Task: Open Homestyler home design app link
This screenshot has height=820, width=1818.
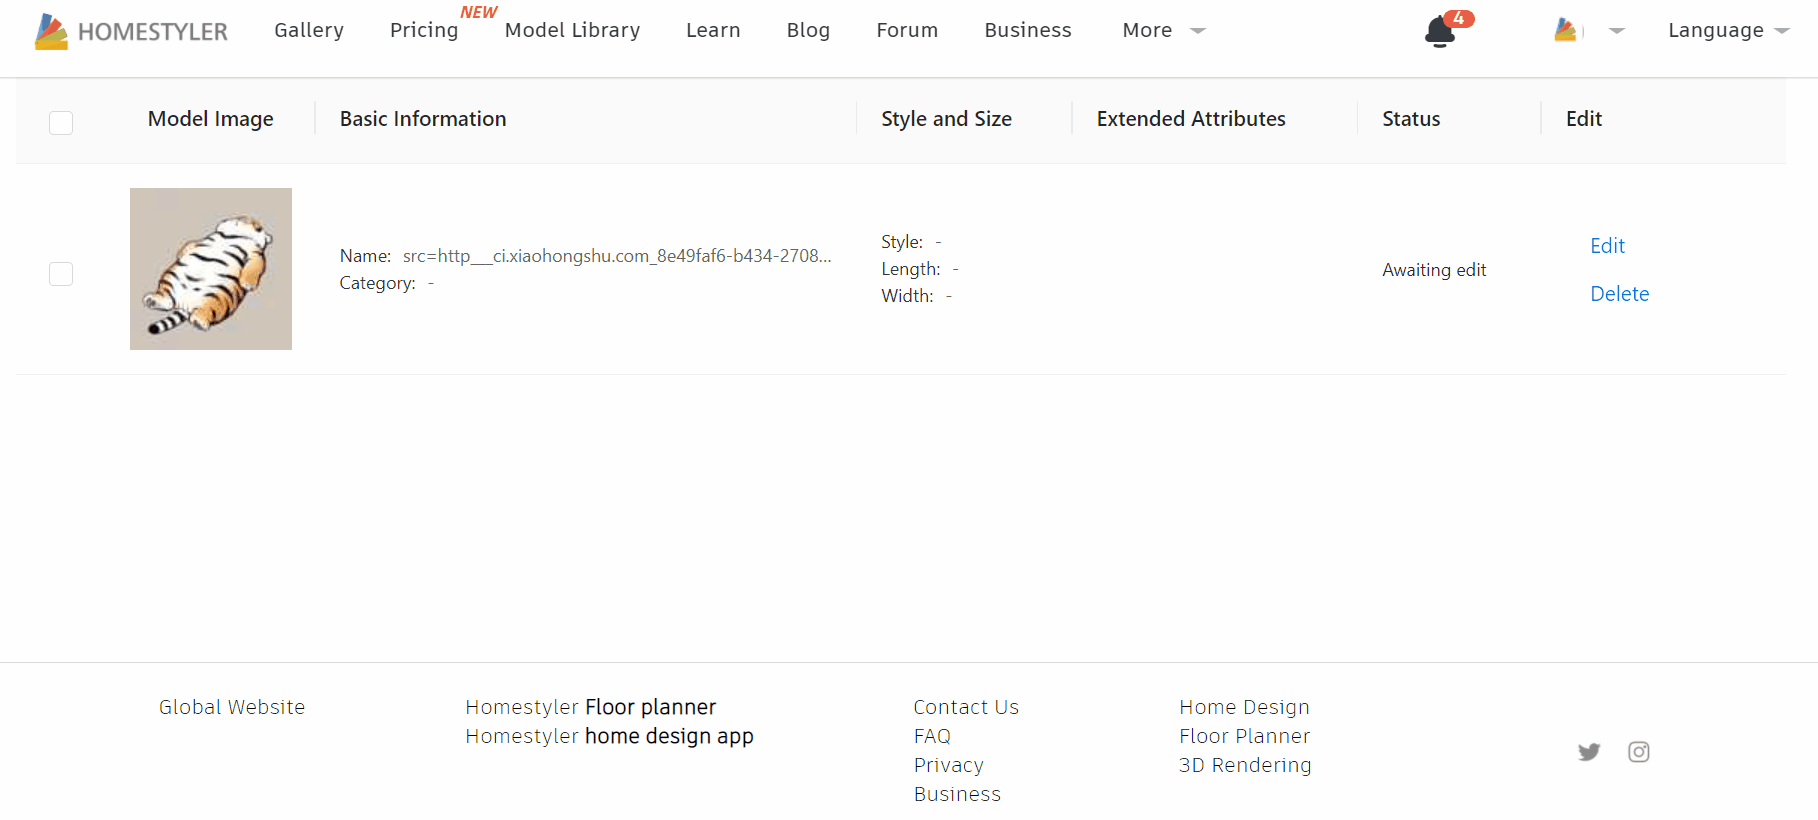Action: pyautogui.click(x=609, y=736)
